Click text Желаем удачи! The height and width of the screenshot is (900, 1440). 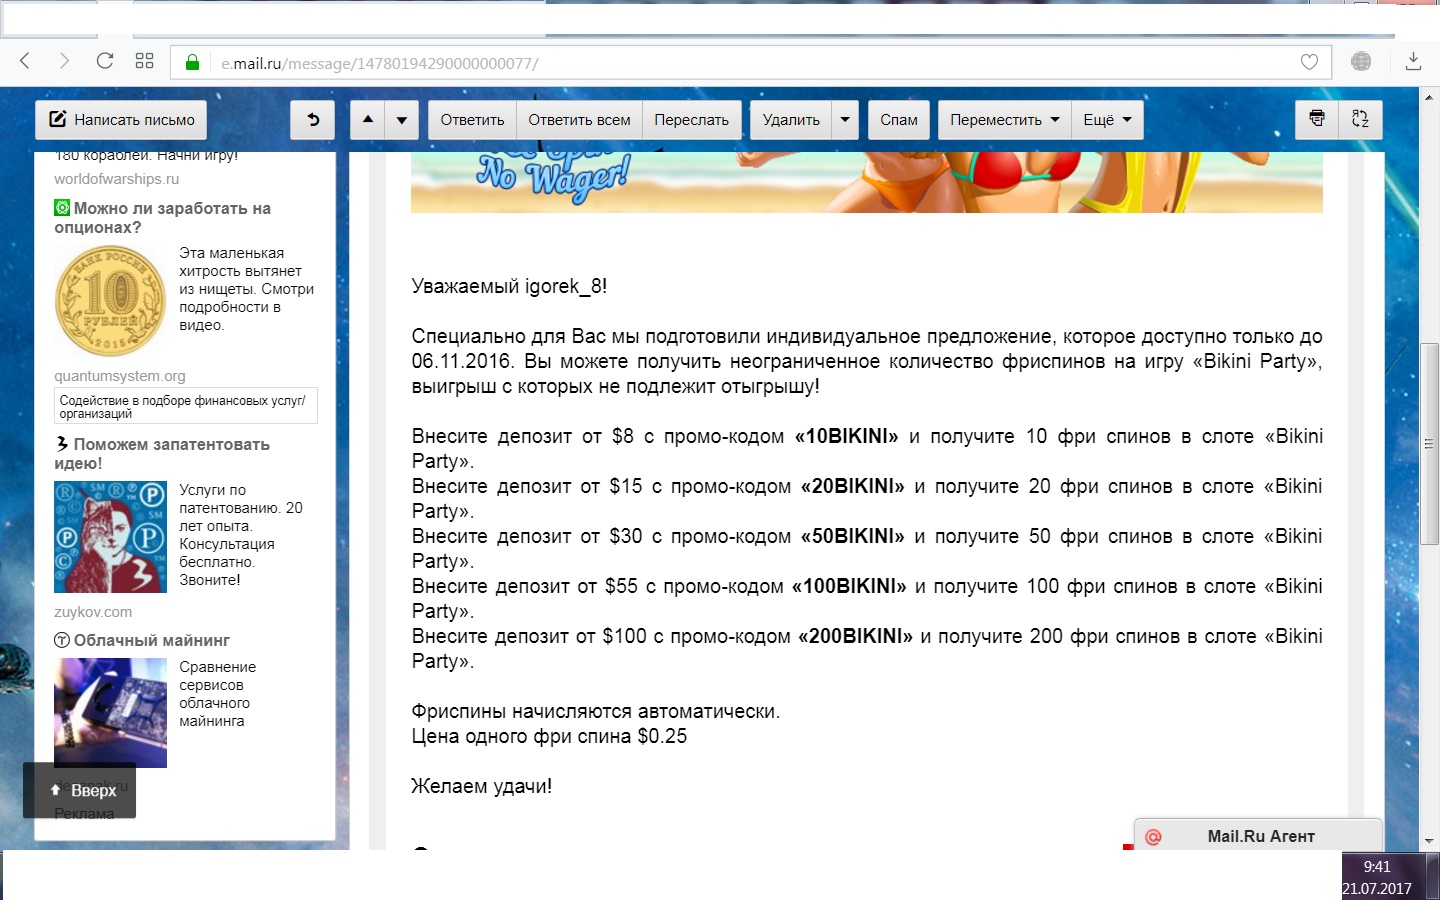click(481, 786)
